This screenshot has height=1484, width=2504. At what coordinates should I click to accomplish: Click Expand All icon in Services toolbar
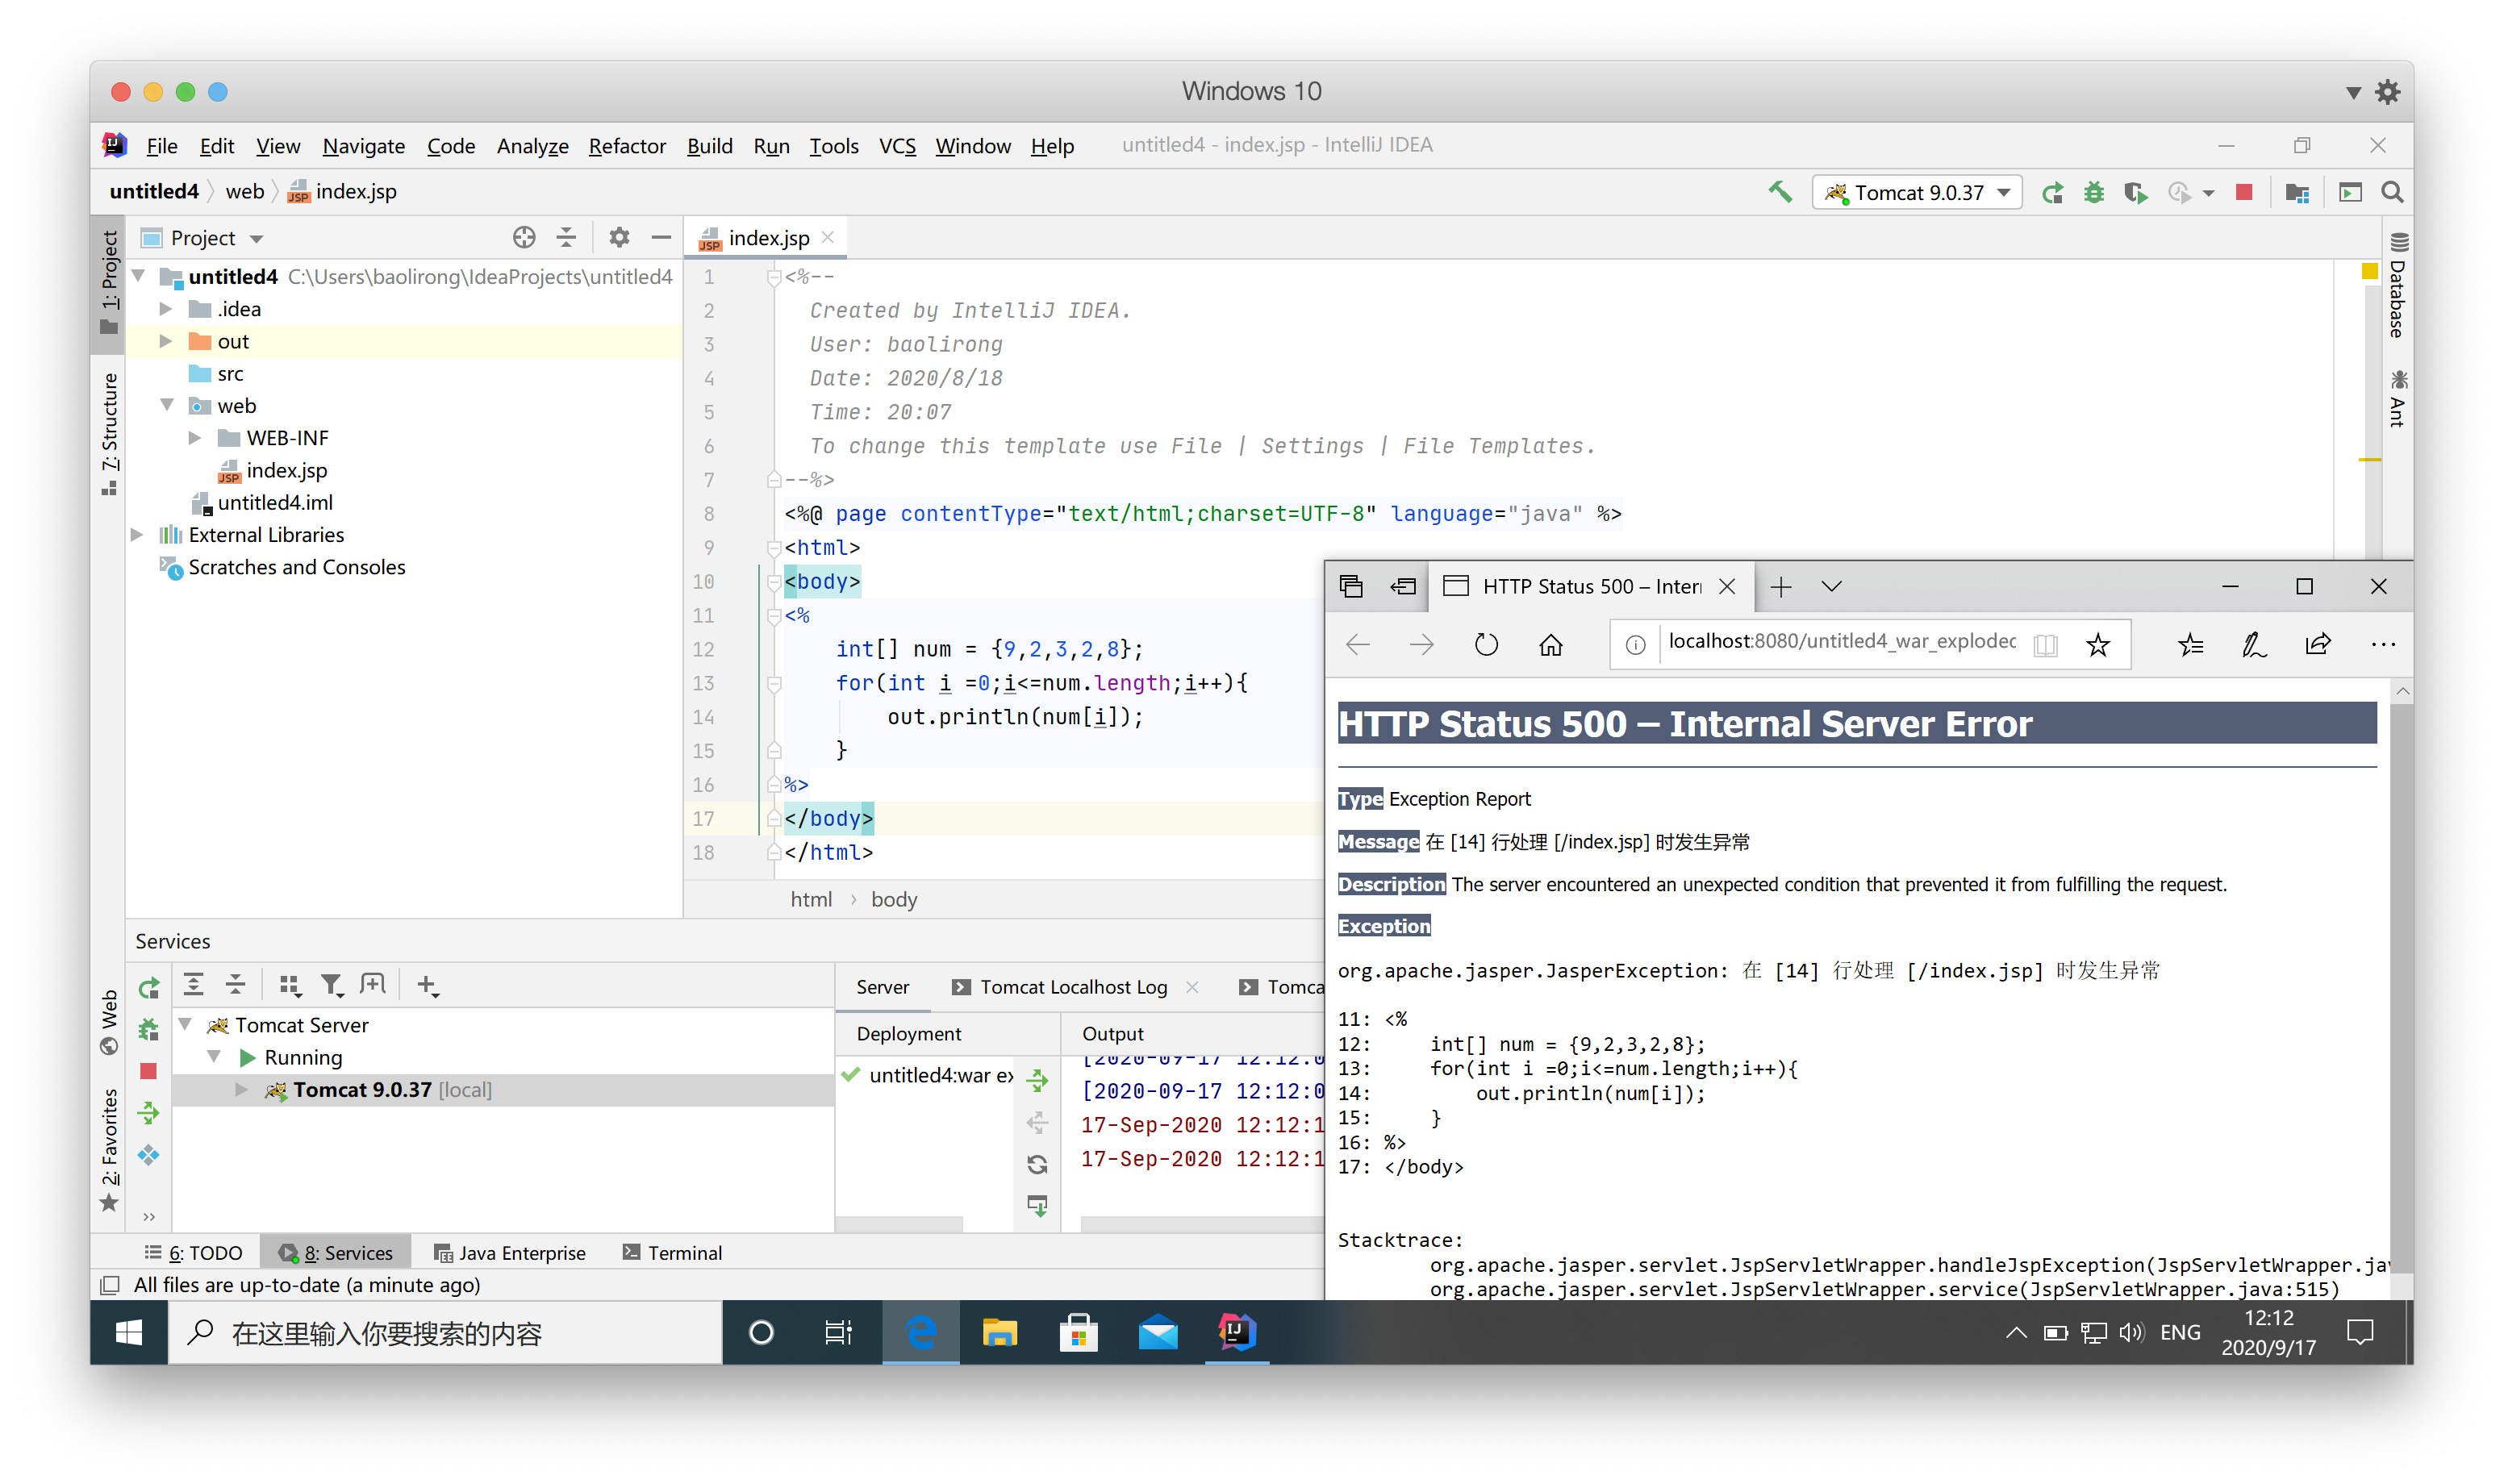tap(194, 985)
